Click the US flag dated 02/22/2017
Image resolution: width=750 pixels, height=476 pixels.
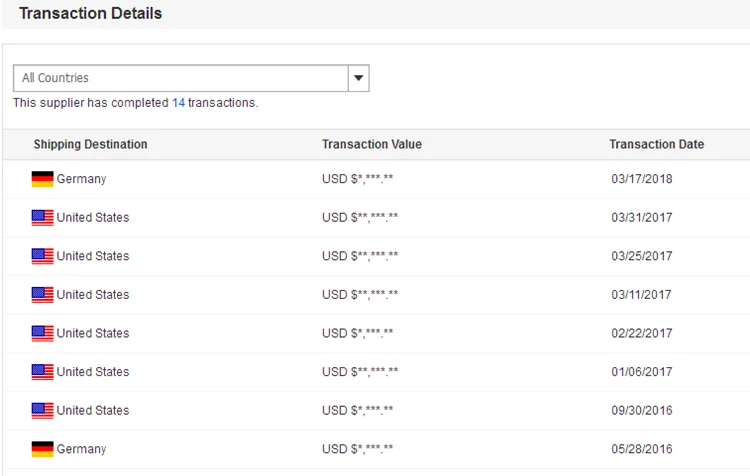click(42, 333)
